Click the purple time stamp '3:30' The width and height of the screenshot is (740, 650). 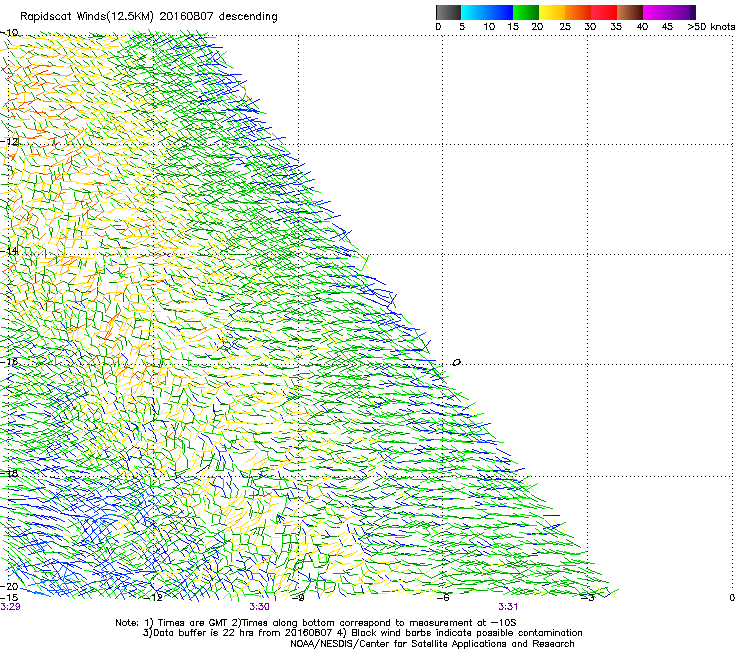click(x=259, y=607)
